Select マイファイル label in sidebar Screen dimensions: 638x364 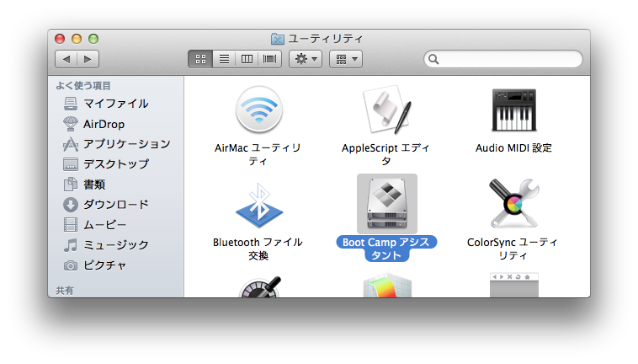116,104
